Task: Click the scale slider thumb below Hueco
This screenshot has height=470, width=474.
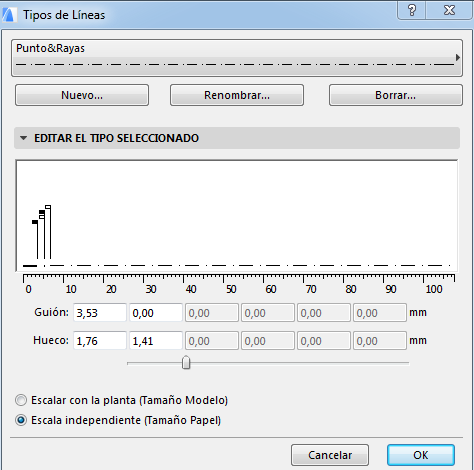Action: [186, 363]
